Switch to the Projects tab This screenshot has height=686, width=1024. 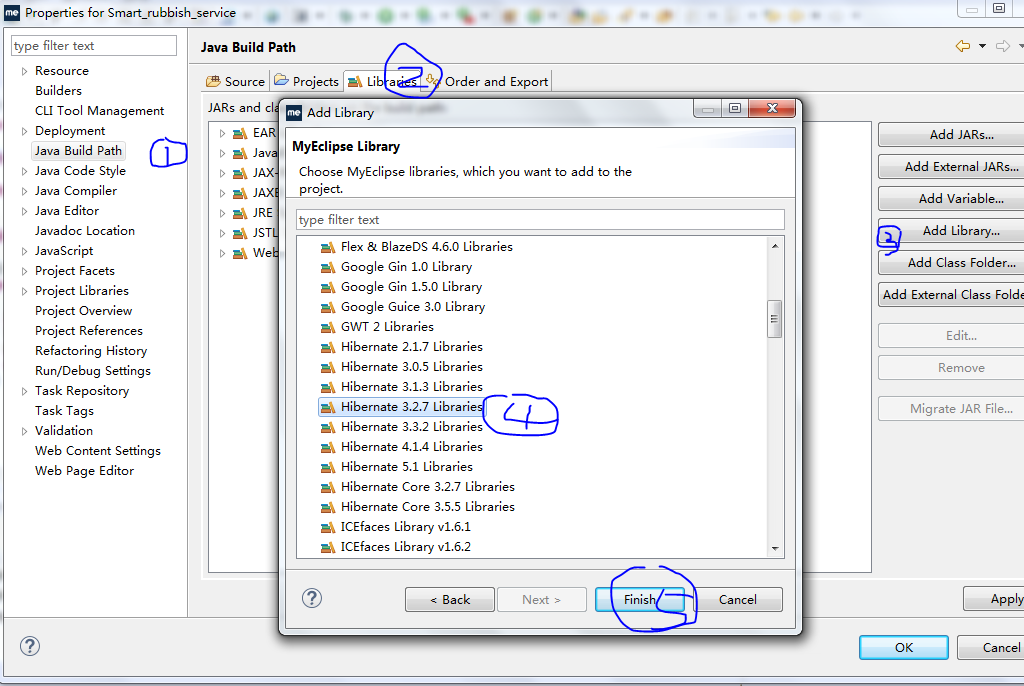pyautogui.click(x=306, y=82)
